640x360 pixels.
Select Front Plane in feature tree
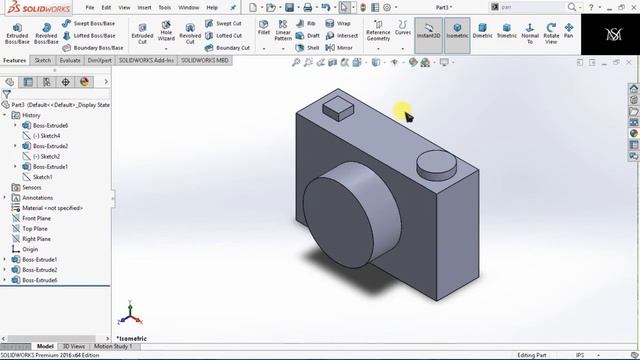pos(36,218)
